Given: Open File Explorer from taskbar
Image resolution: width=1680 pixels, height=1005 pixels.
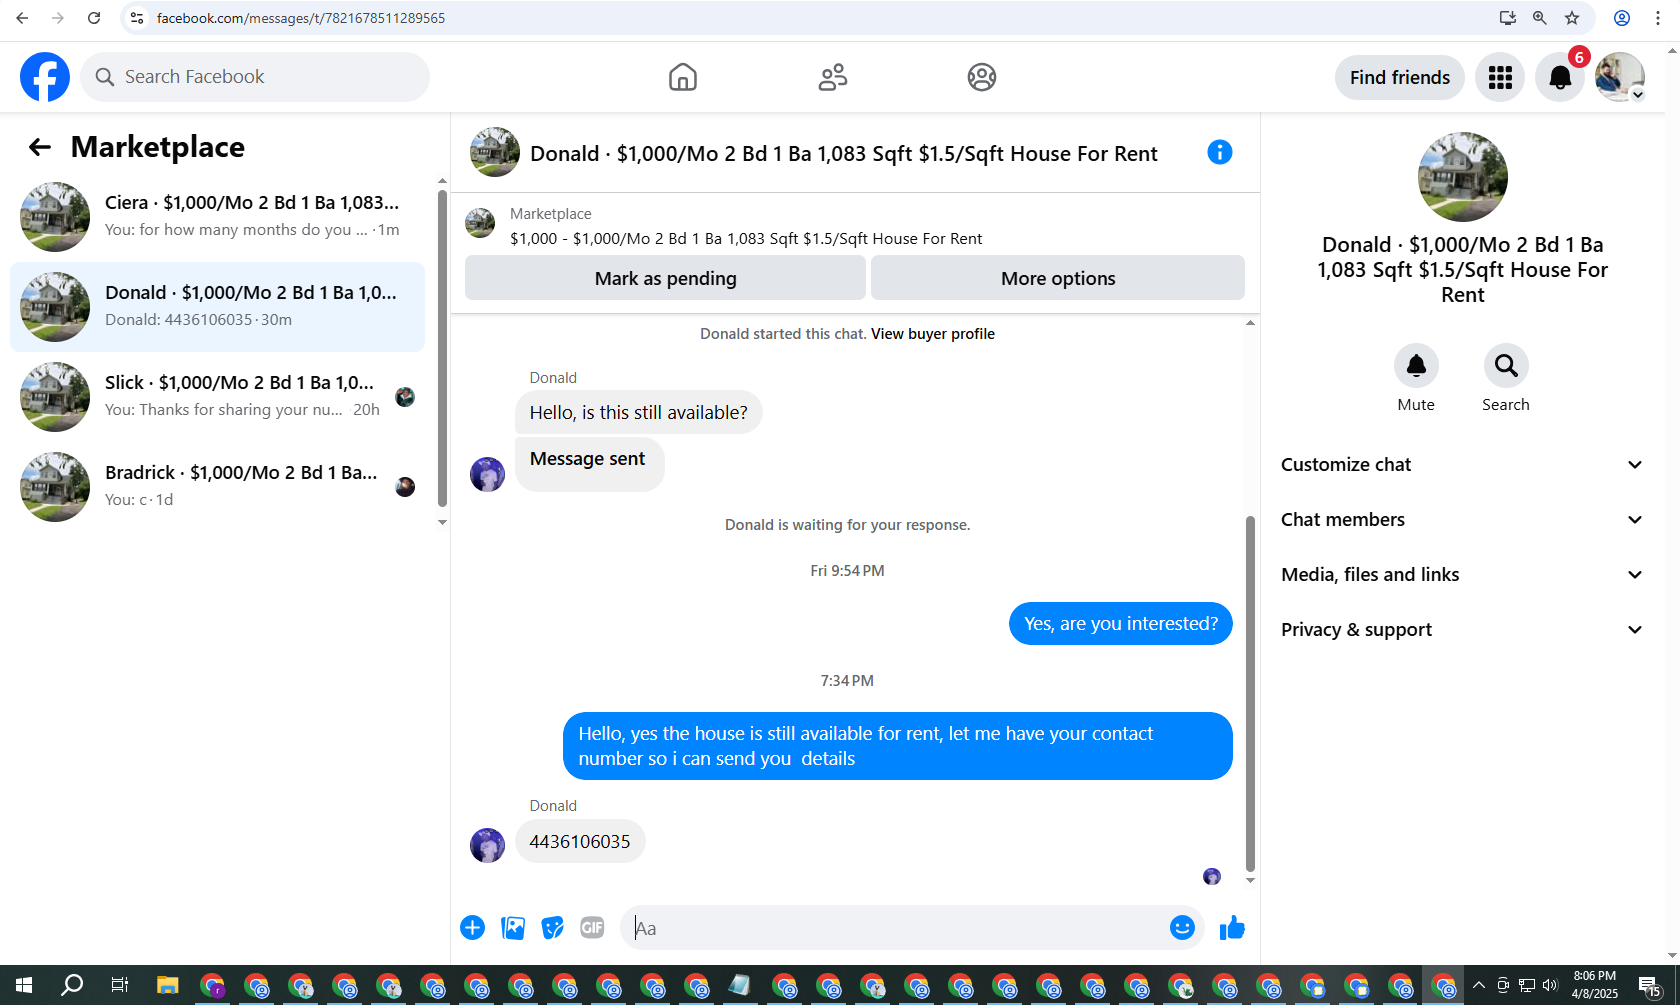Looking at the screenshot, I should [x=167, y=986].
